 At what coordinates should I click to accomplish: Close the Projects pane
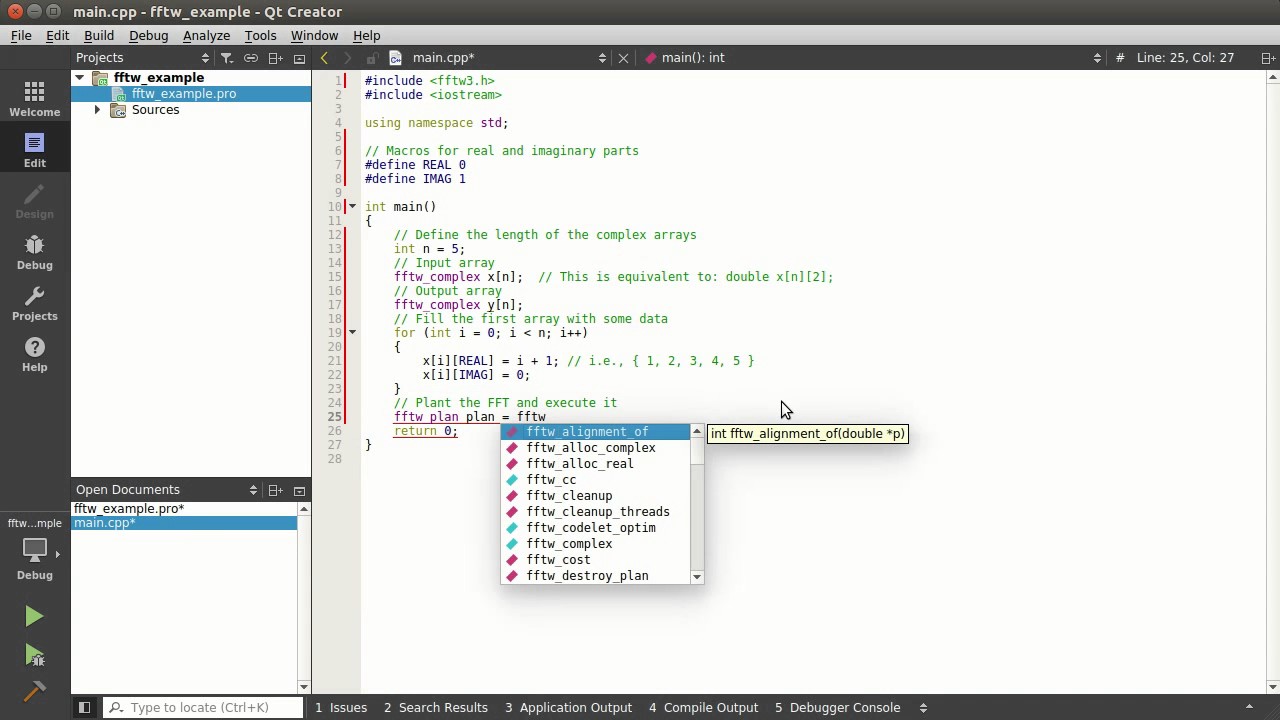pyautogui.click(x=299, y=58)
